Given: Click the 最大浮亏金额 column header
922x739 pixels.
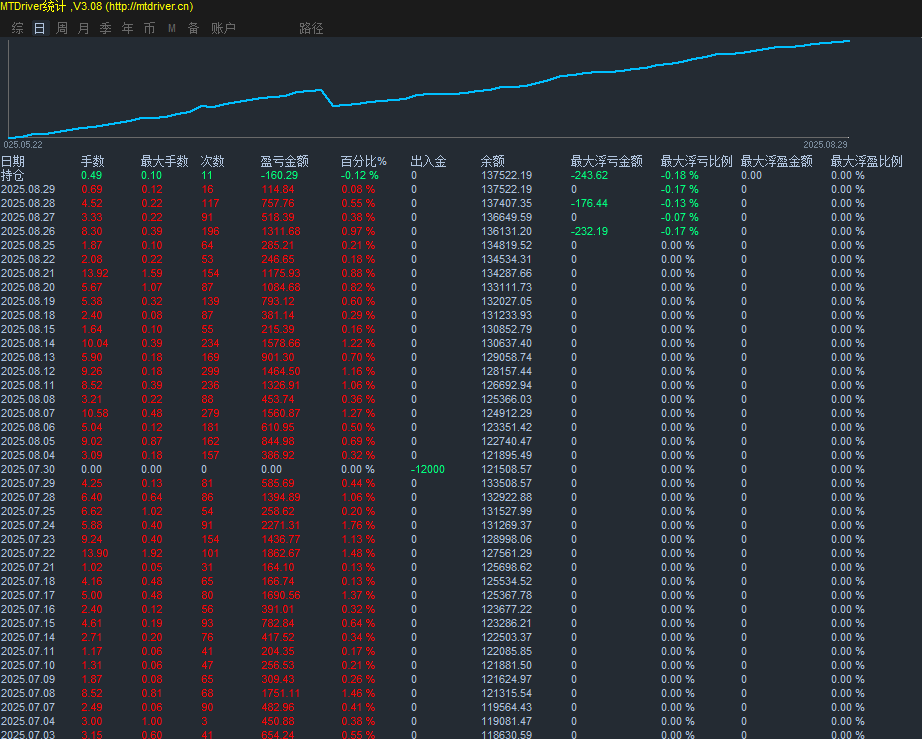Looking at the screenshot, I should 606,161.
